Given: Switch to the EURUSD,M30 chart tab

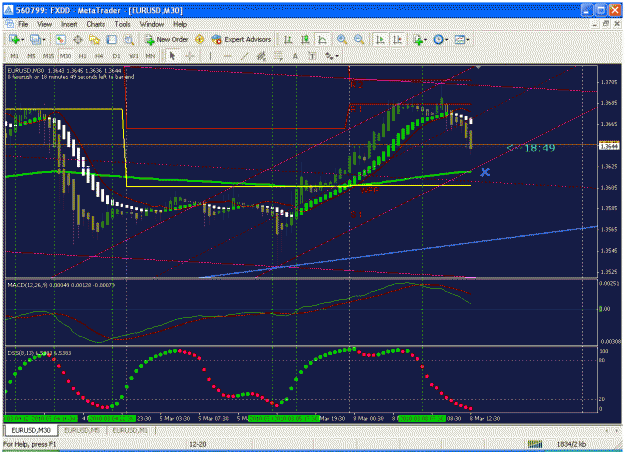Looking at the screenshot, I should point(31,430).
